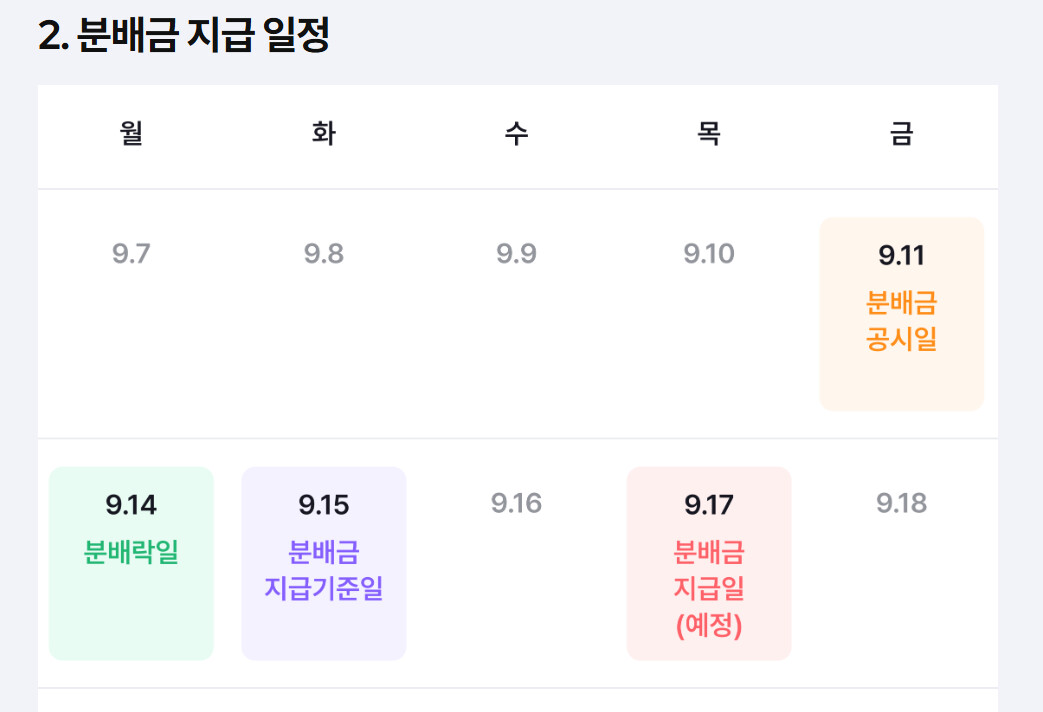
Task: Select the 금 weekday header
Action: coord(901,133)
